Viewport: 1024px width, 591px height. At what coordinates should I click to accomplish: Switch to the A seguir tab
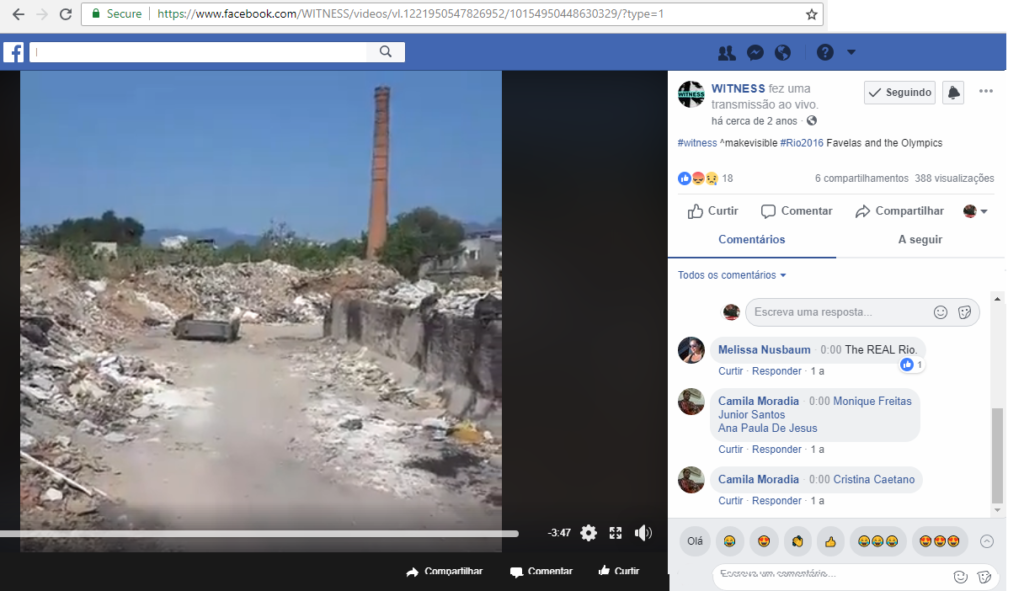[919, 240]
